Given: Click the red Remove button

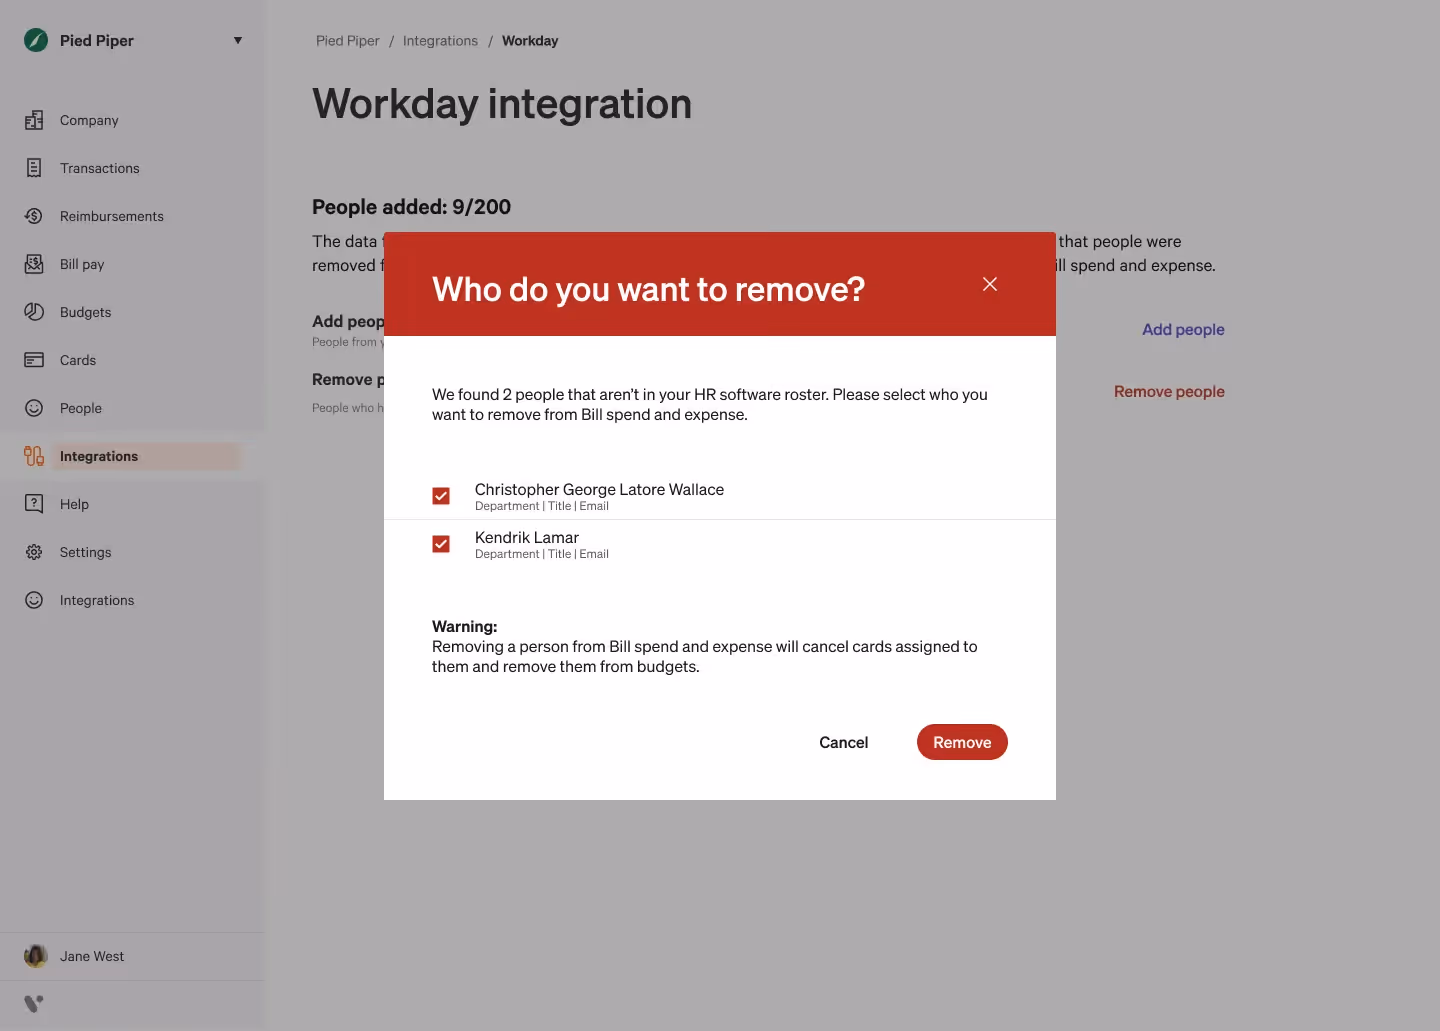Looking at the screenshot, I should (962, 742).
